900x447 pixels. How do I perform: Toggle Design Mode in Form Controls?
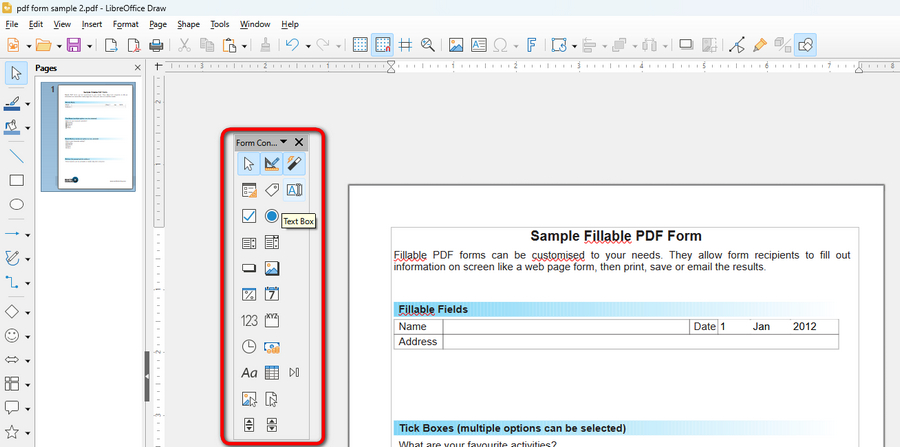(272, 164)
